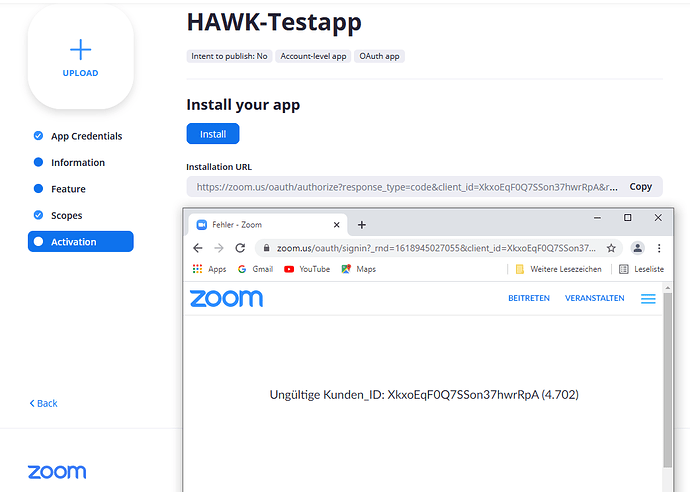690x492 pixels.
Task: Open the Scopes step
Action: 58,215
